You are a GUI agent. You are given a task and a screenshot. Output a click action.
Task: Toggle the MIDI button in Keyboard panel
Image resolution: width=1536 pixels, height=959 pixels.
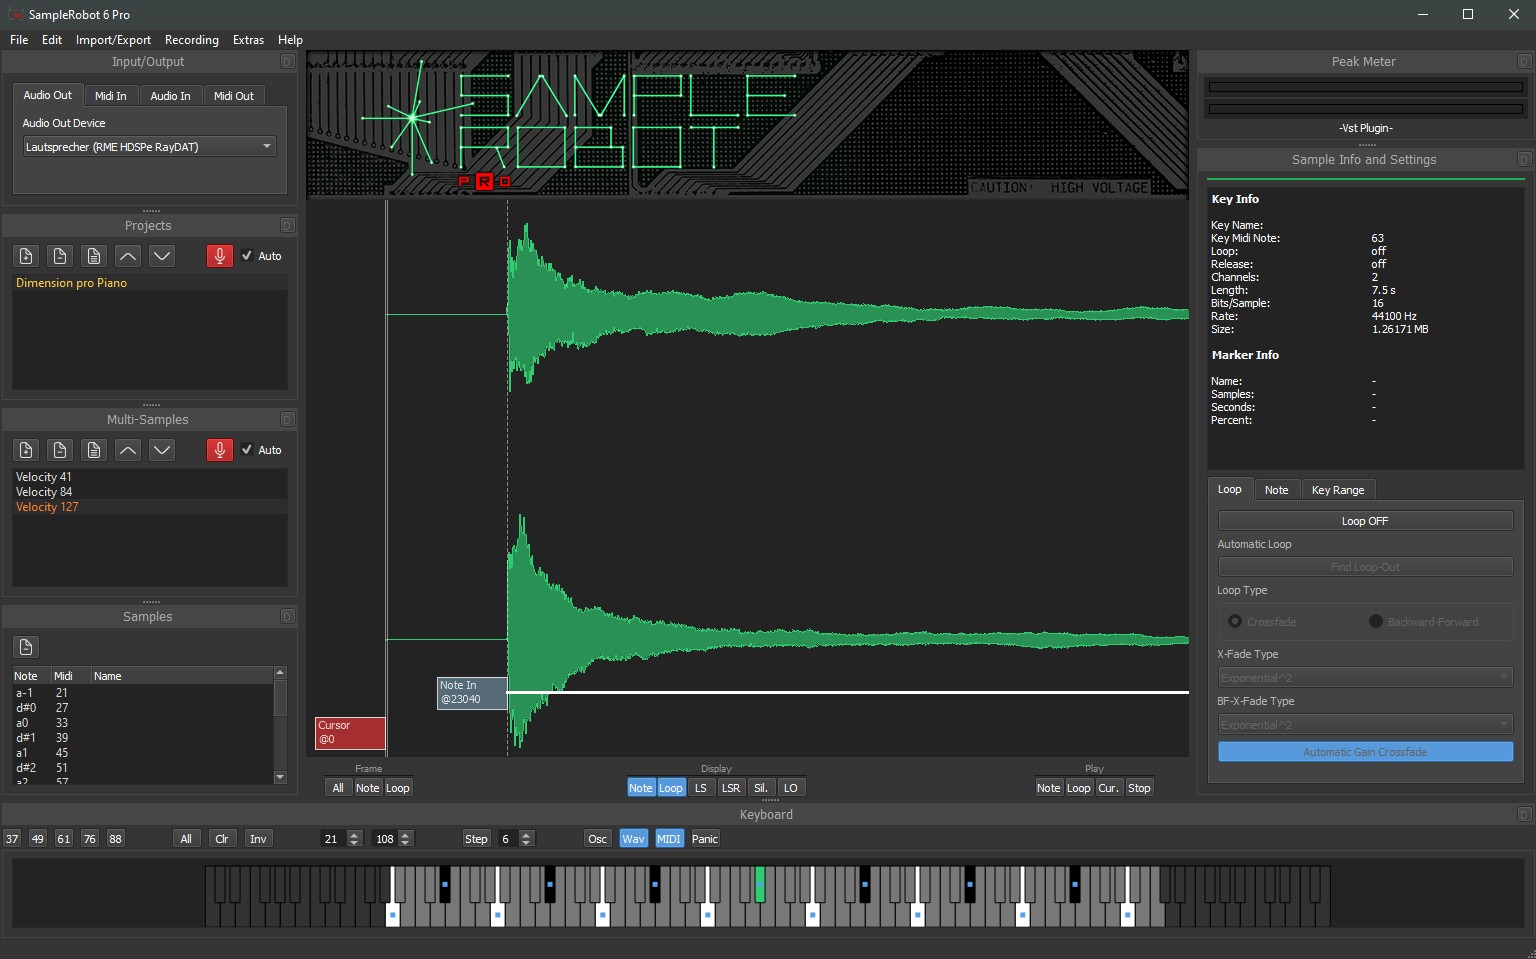[668, 839]
